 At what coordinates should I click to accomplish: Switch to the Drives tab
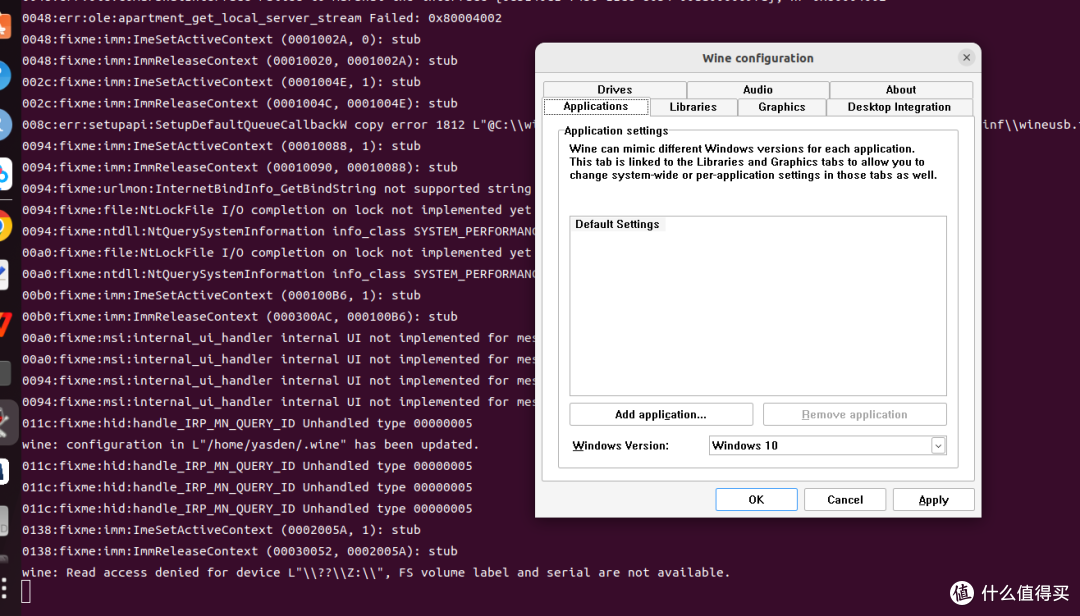[x=614, y=89]
